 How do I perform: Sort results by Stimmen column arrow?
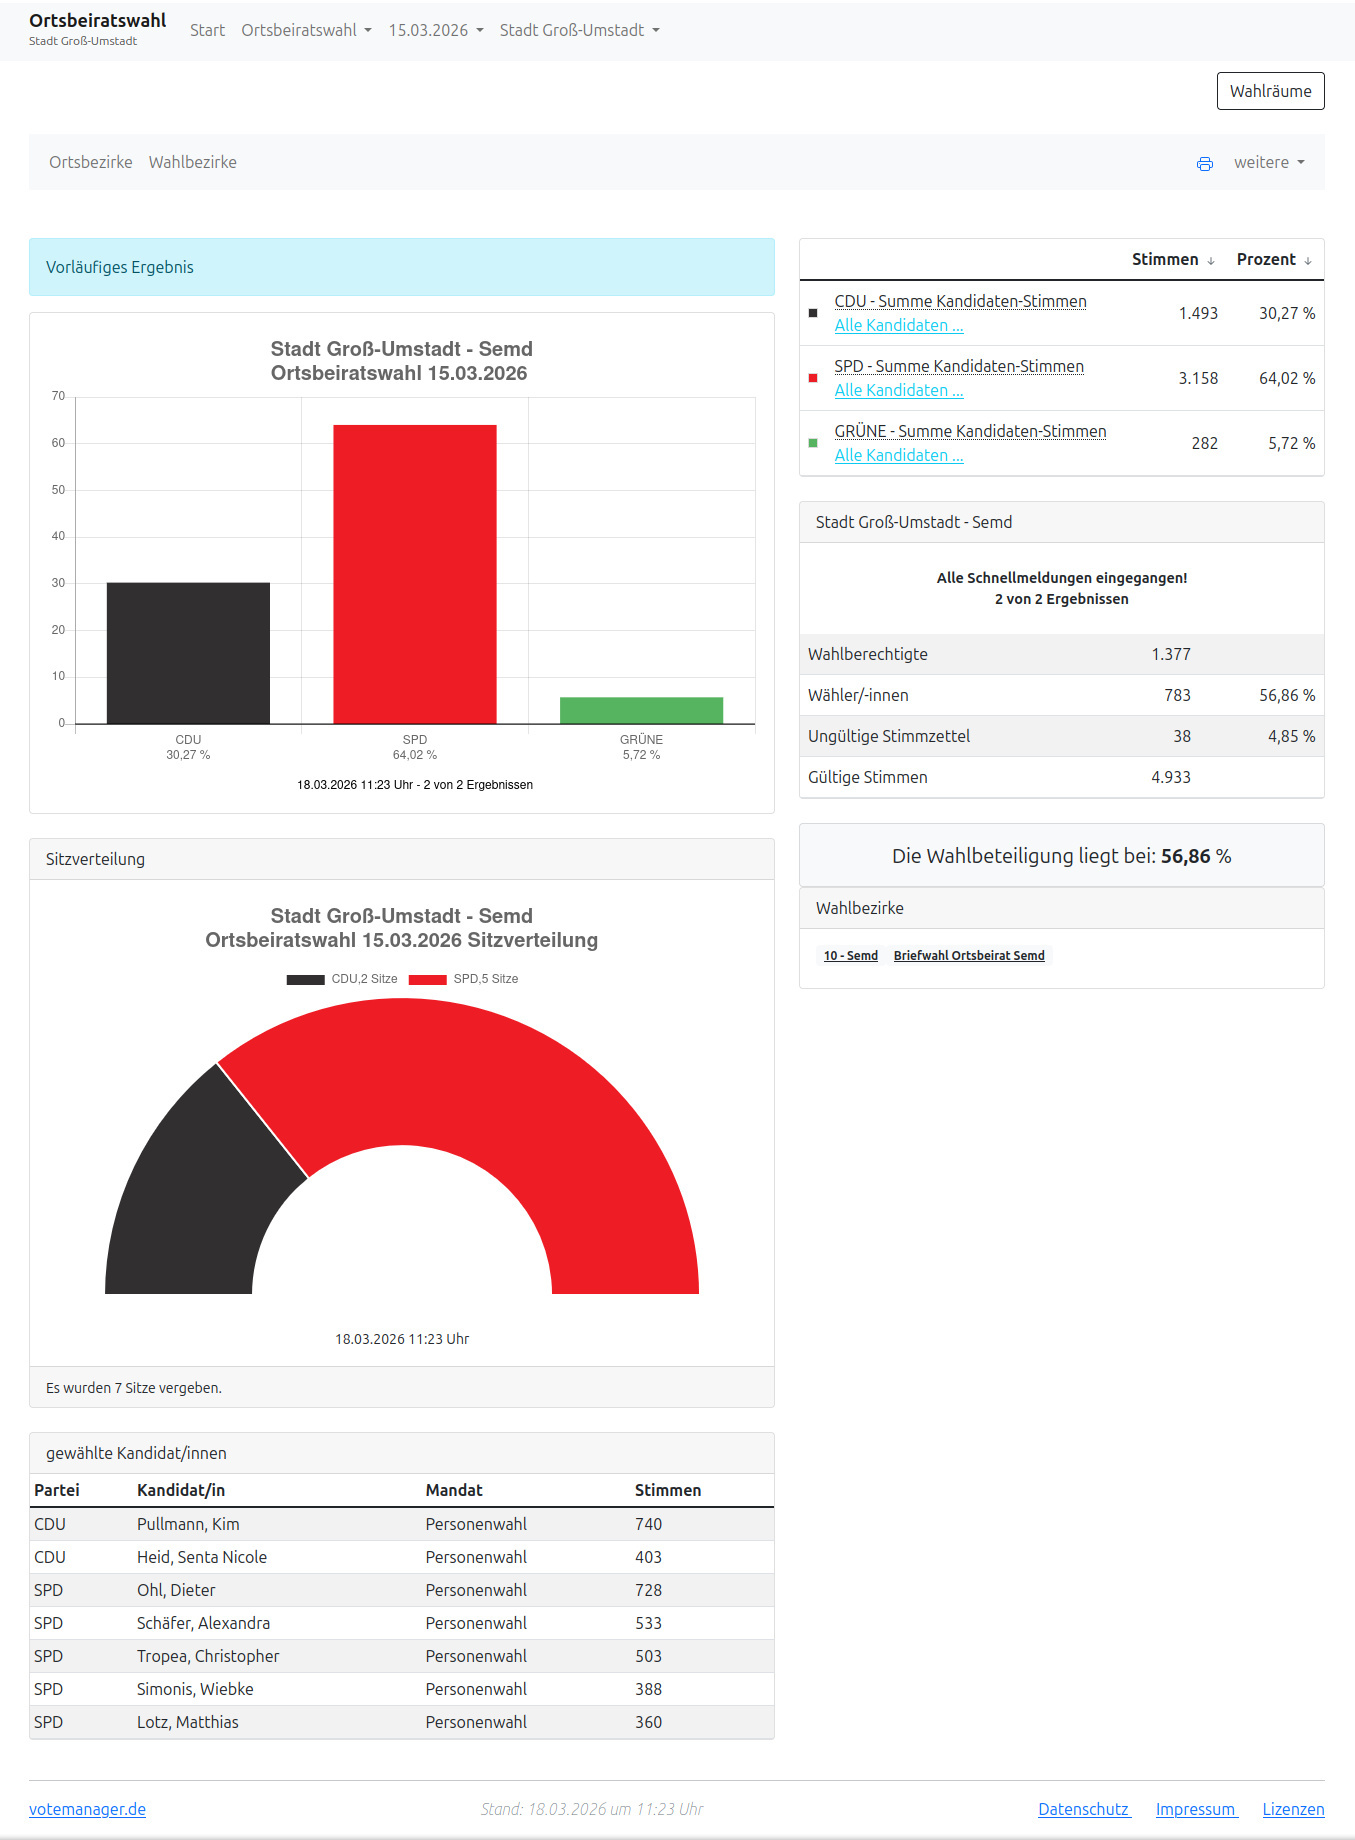(1210, 261)
